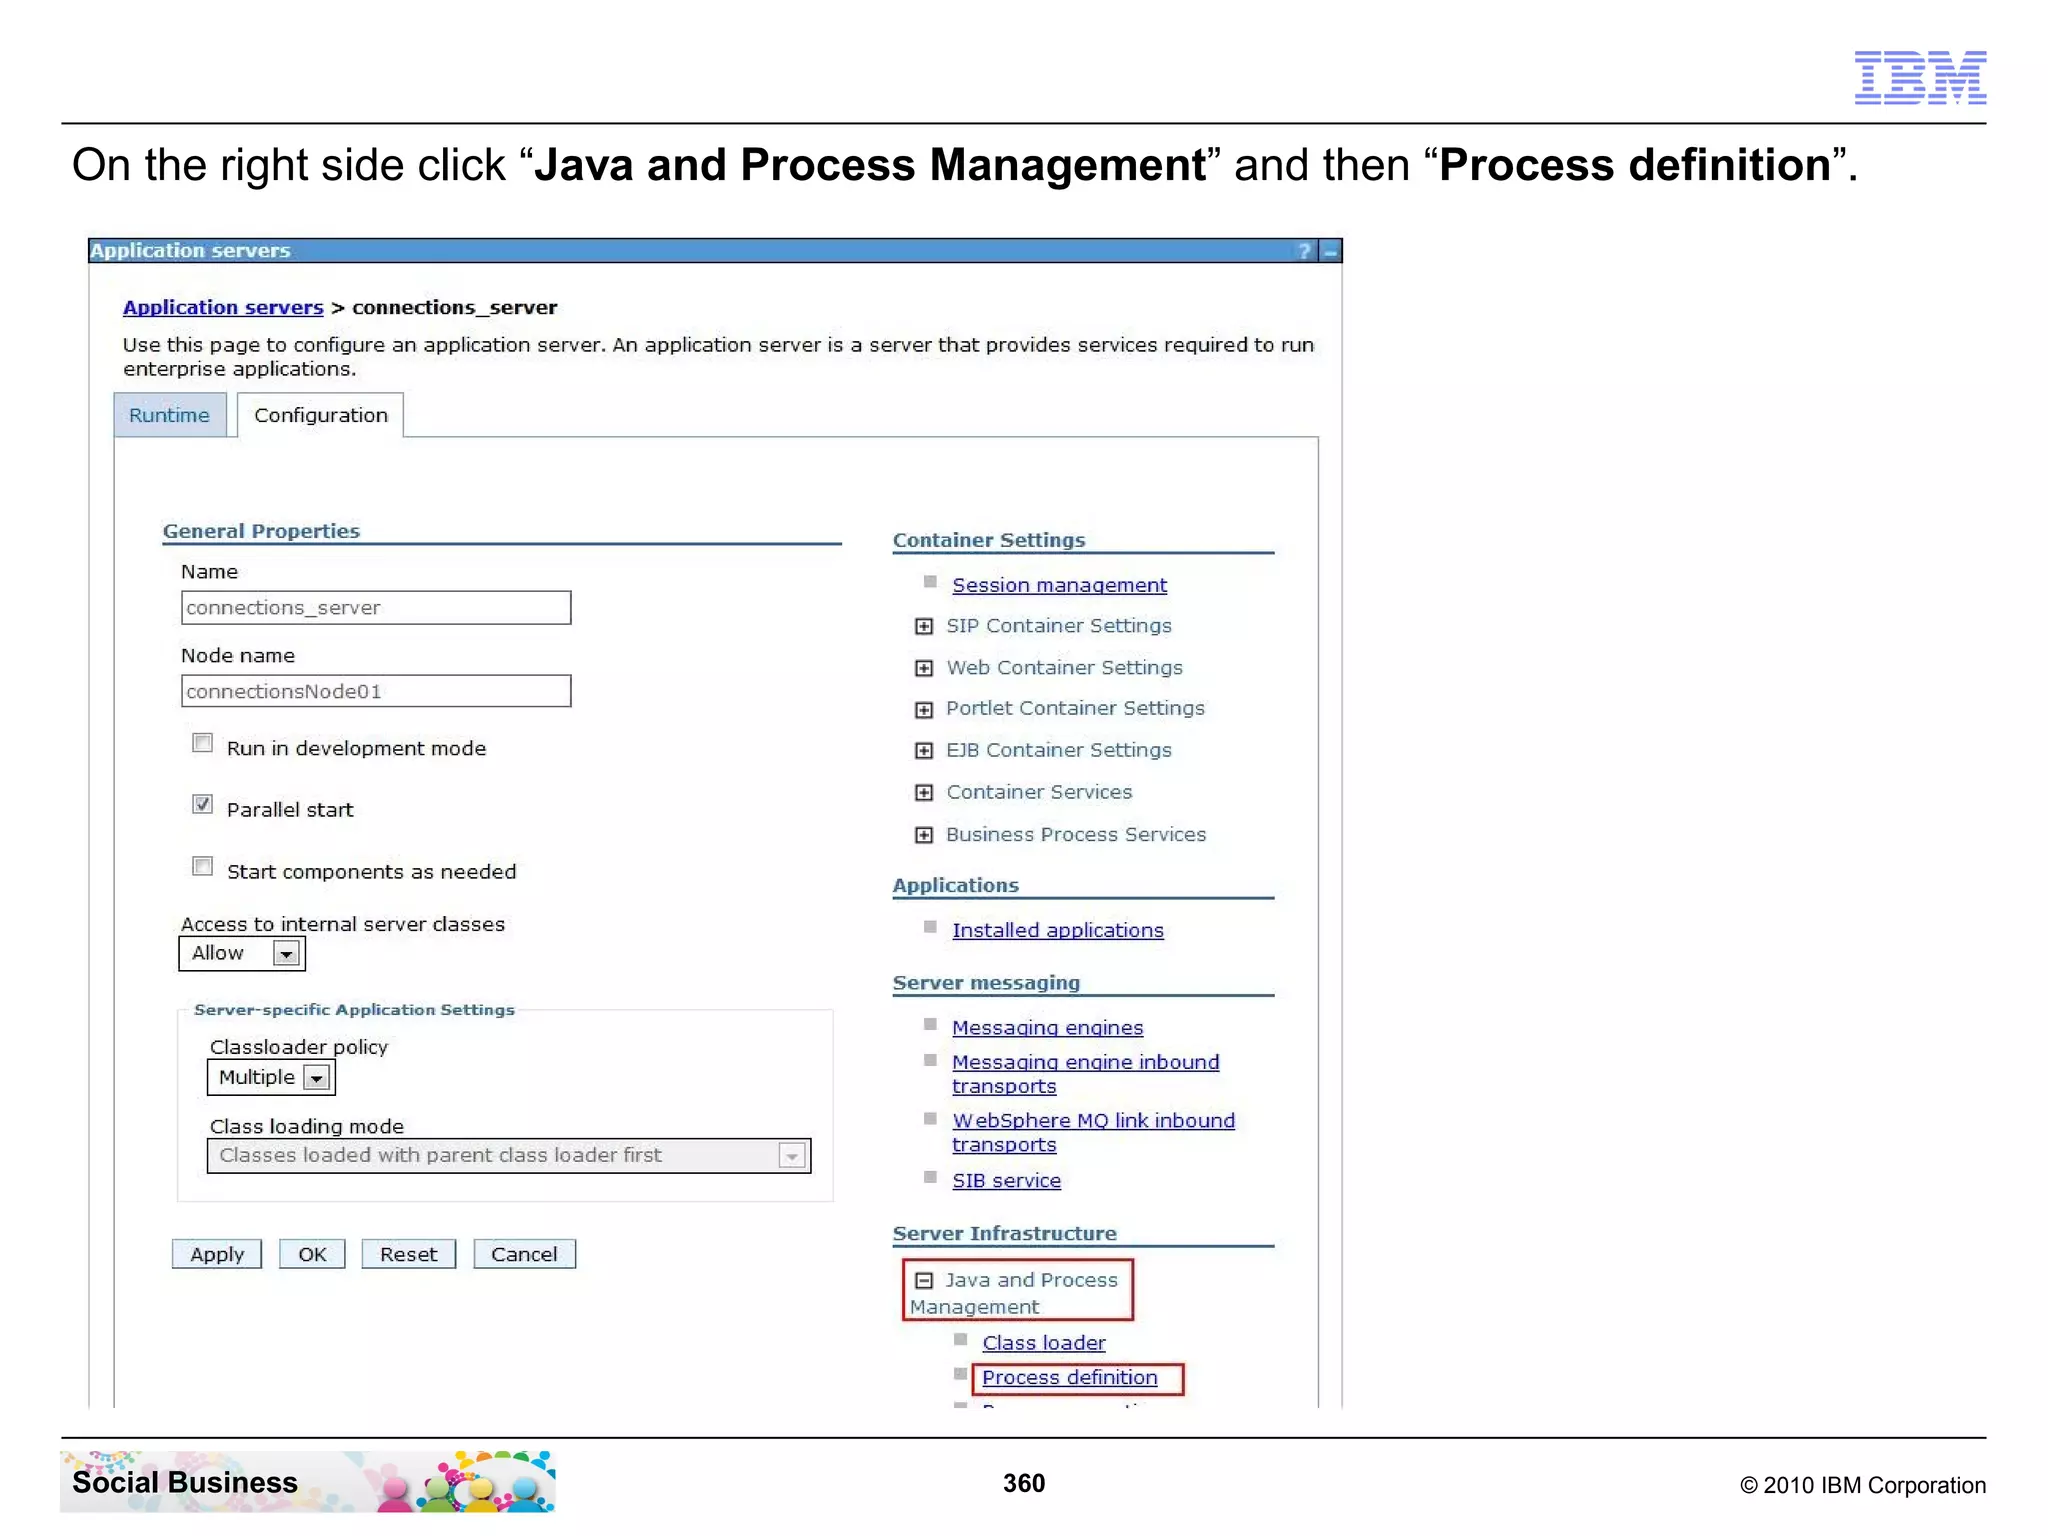This screenshot has height=1536, width=2048.
Task: Click the Apply button
Action: 217,1254
